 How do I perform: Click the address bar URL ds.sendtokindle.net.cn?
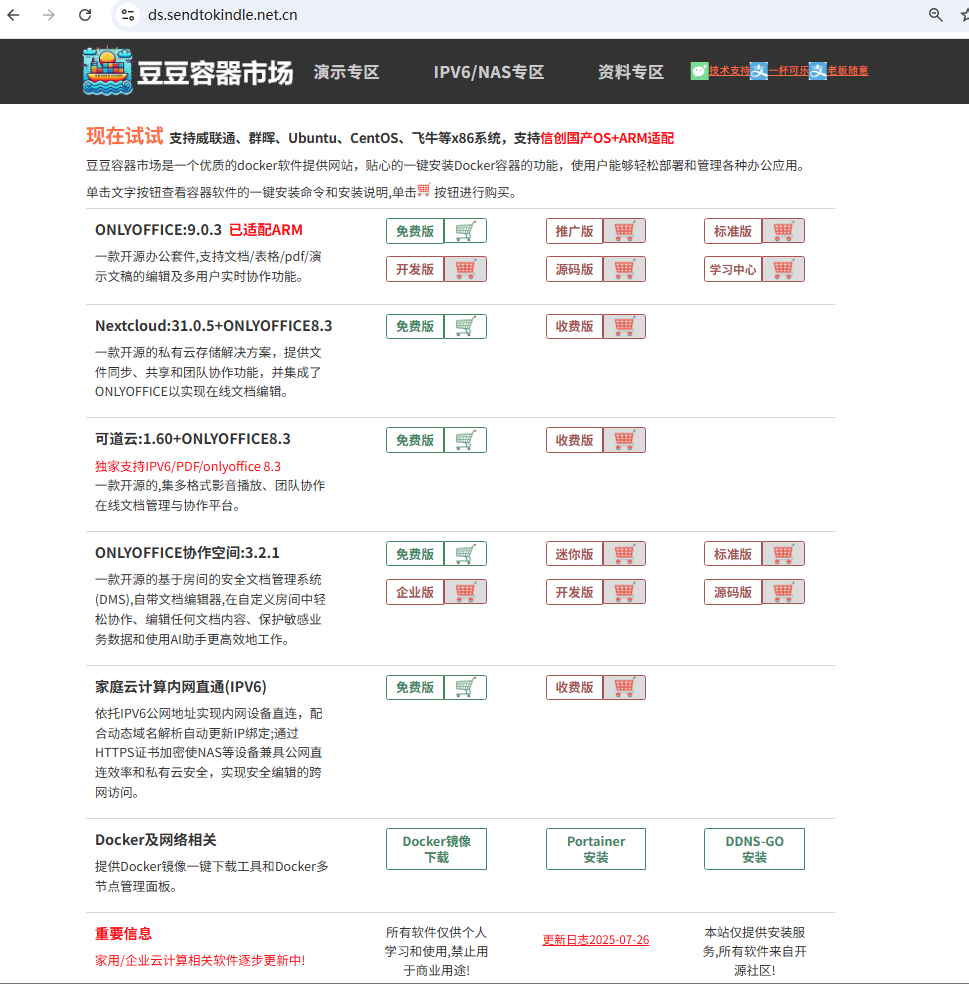[223, 15]
